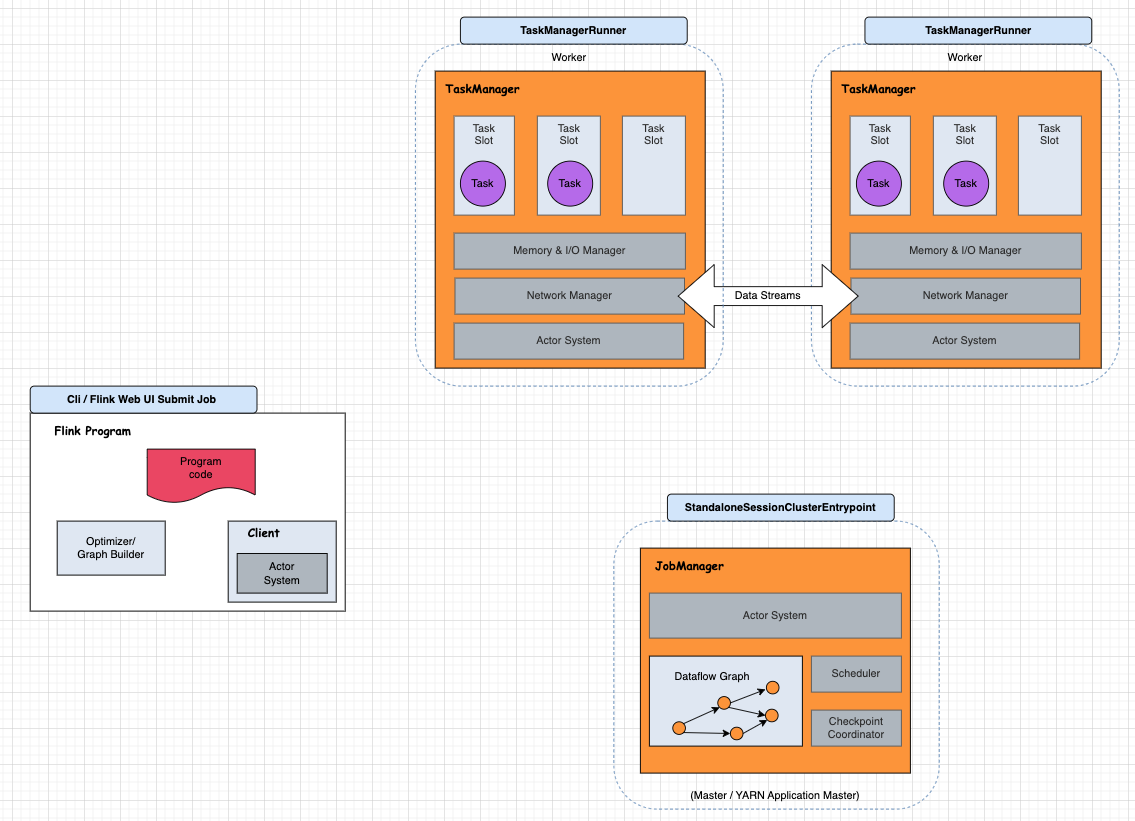This screenshot has width=1135, height=821.
Task: Select the Checkpoint Coordinator box
Action: click(x=856, y=728)
